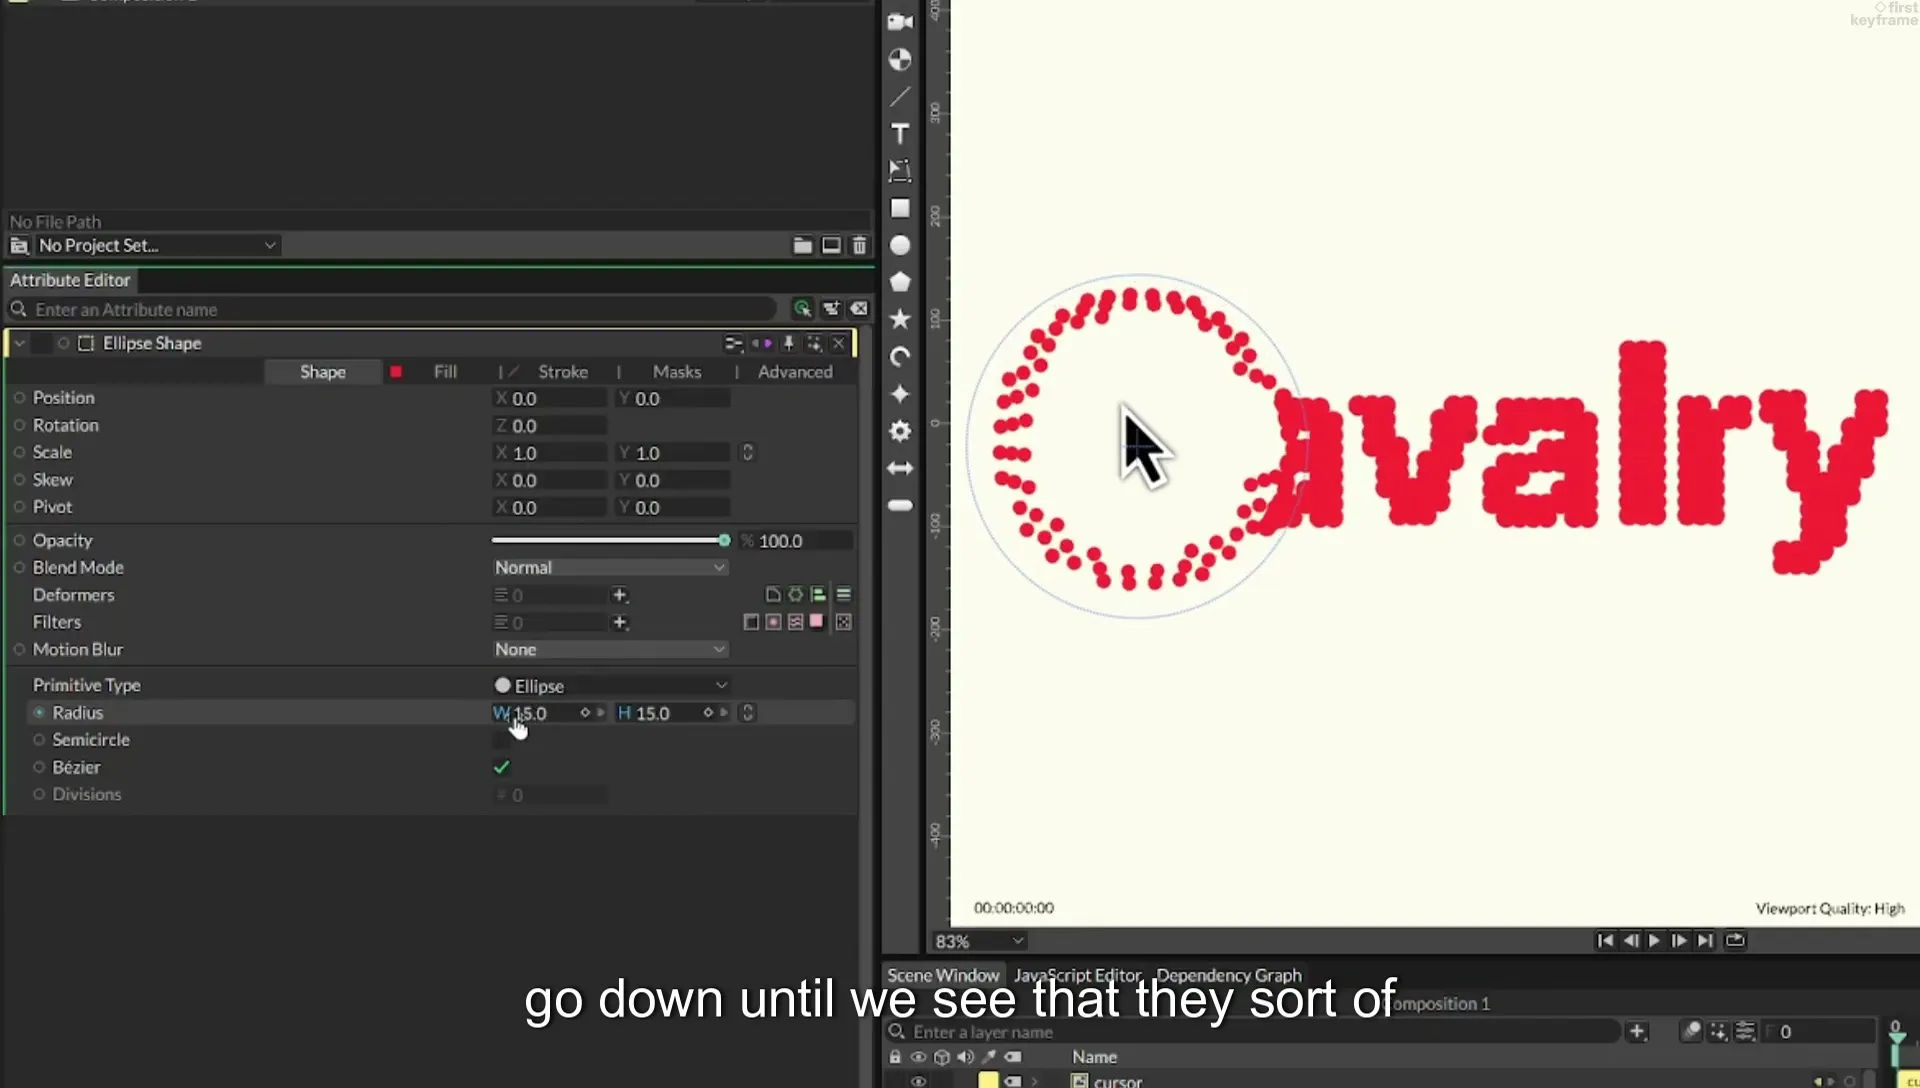Toggle the Opacity keyframe circle

(19, 540)
